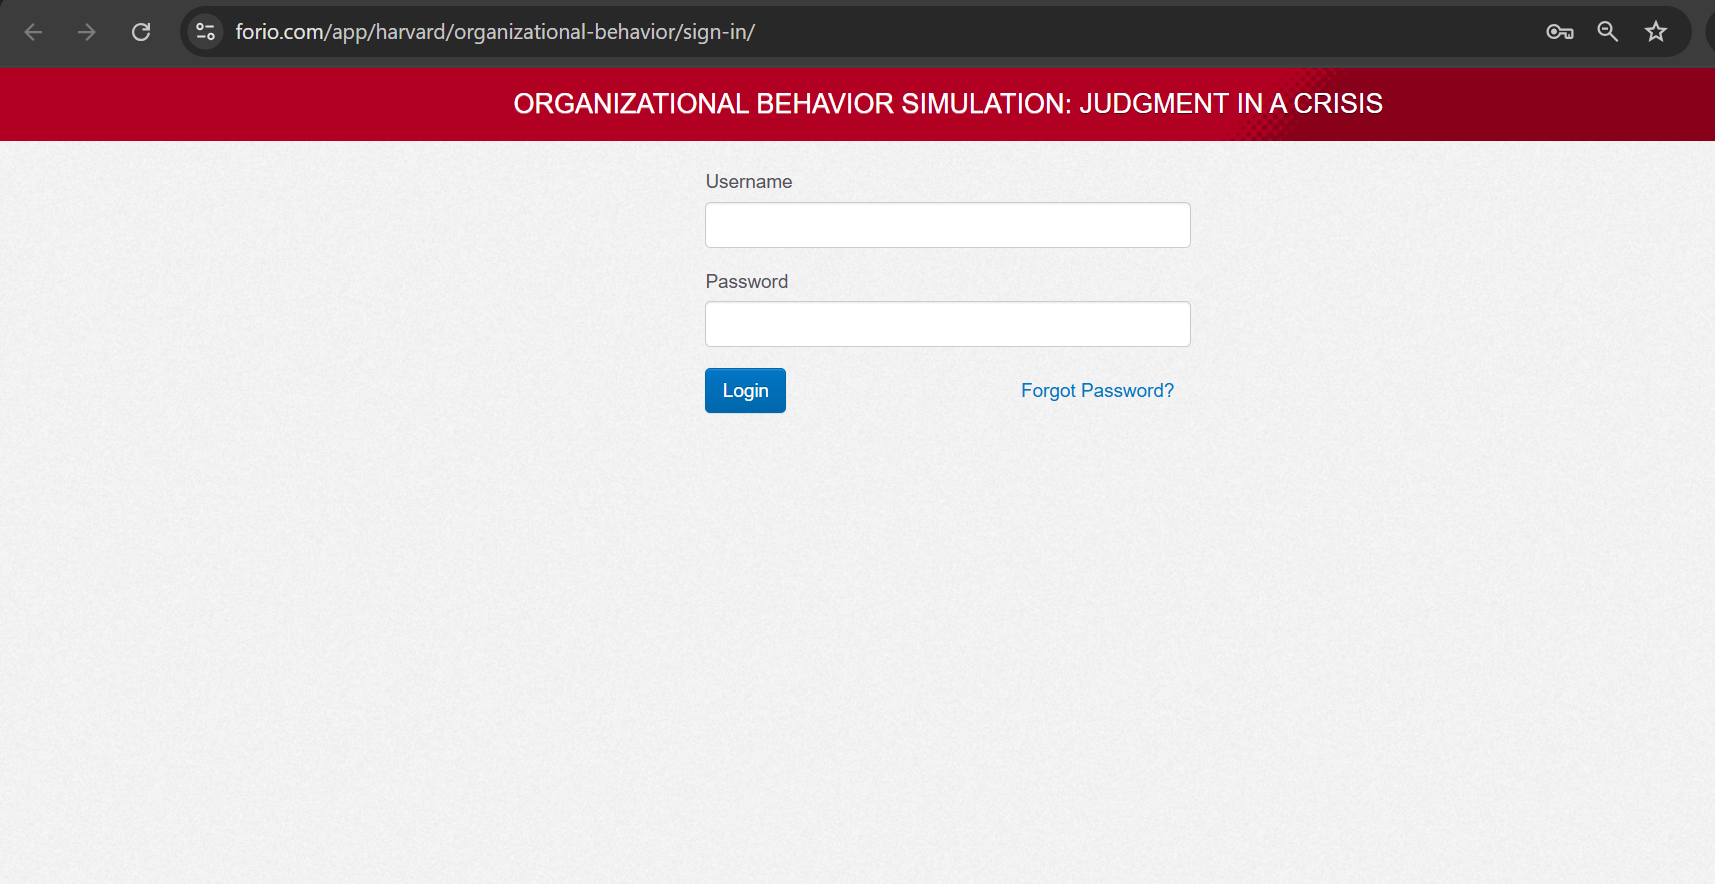Screen dimensions: 1715x884
Task: Open site information icon in address bar
Action: pyautogui.click(x=206, y=32)
